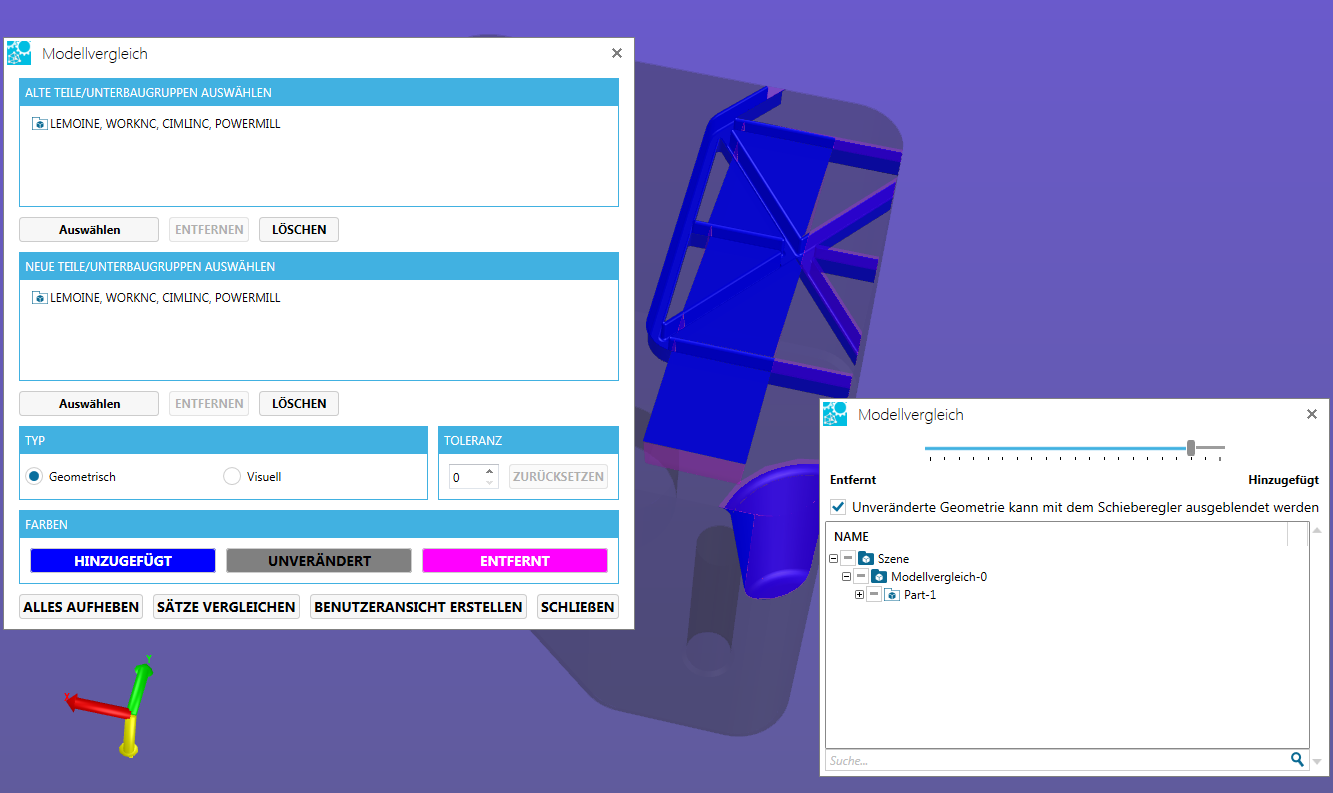Decrease Toleranz with the down arrow
This screenshot has width=1333, height=793.
tap(489, 483)
